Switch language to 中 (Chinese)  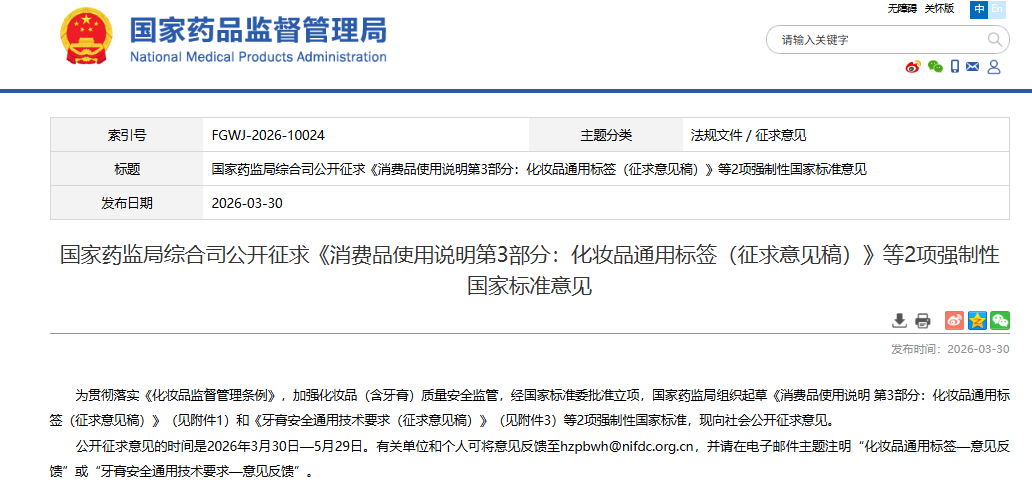click(x=979, y=9)
